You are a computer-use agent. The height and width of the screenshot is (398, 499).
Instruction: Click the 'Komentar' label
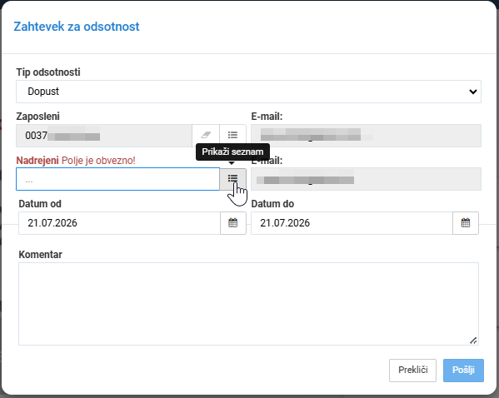click(x=40, y=254)
